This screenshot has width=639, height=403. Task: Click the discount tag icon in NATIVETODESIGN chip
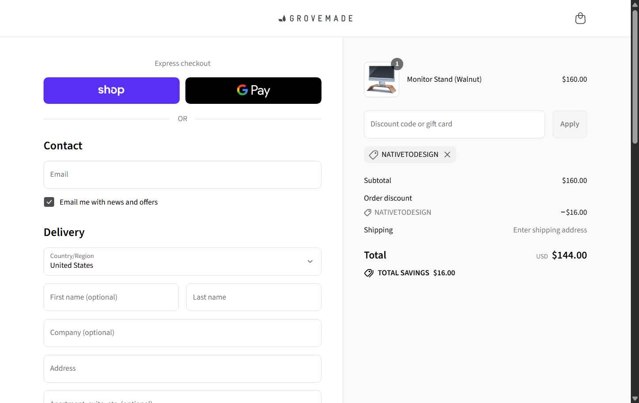(373, 154)
